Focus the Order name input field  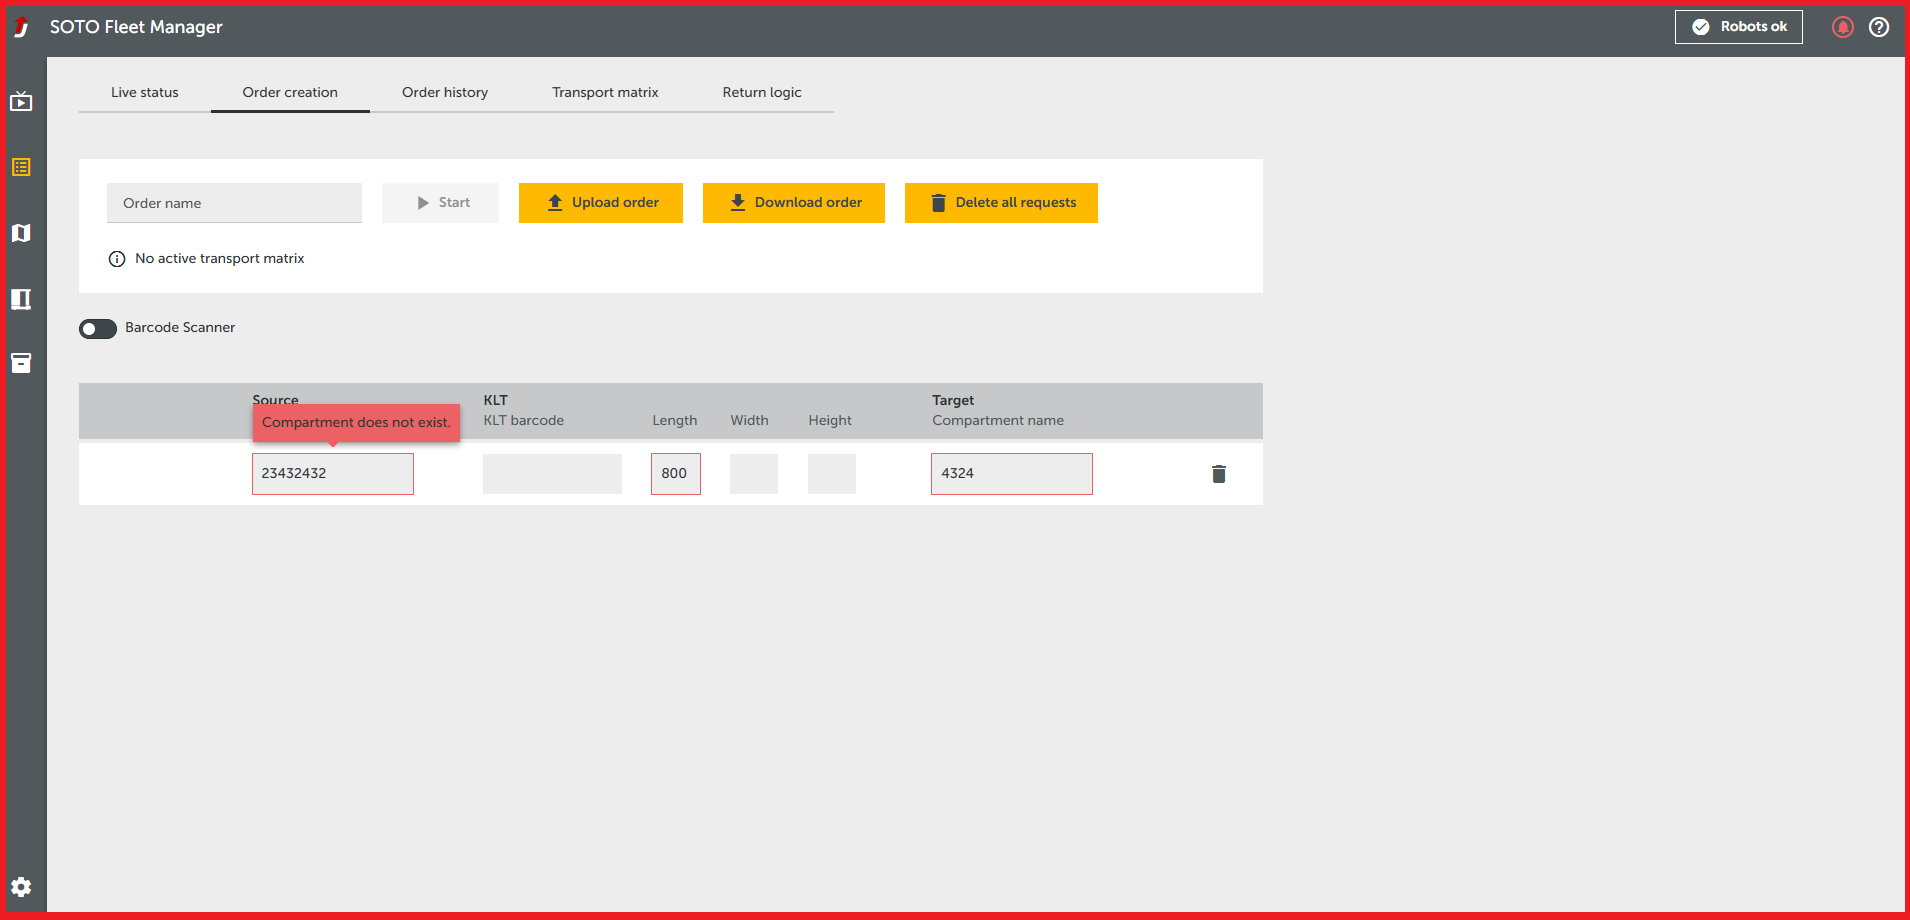234,203
